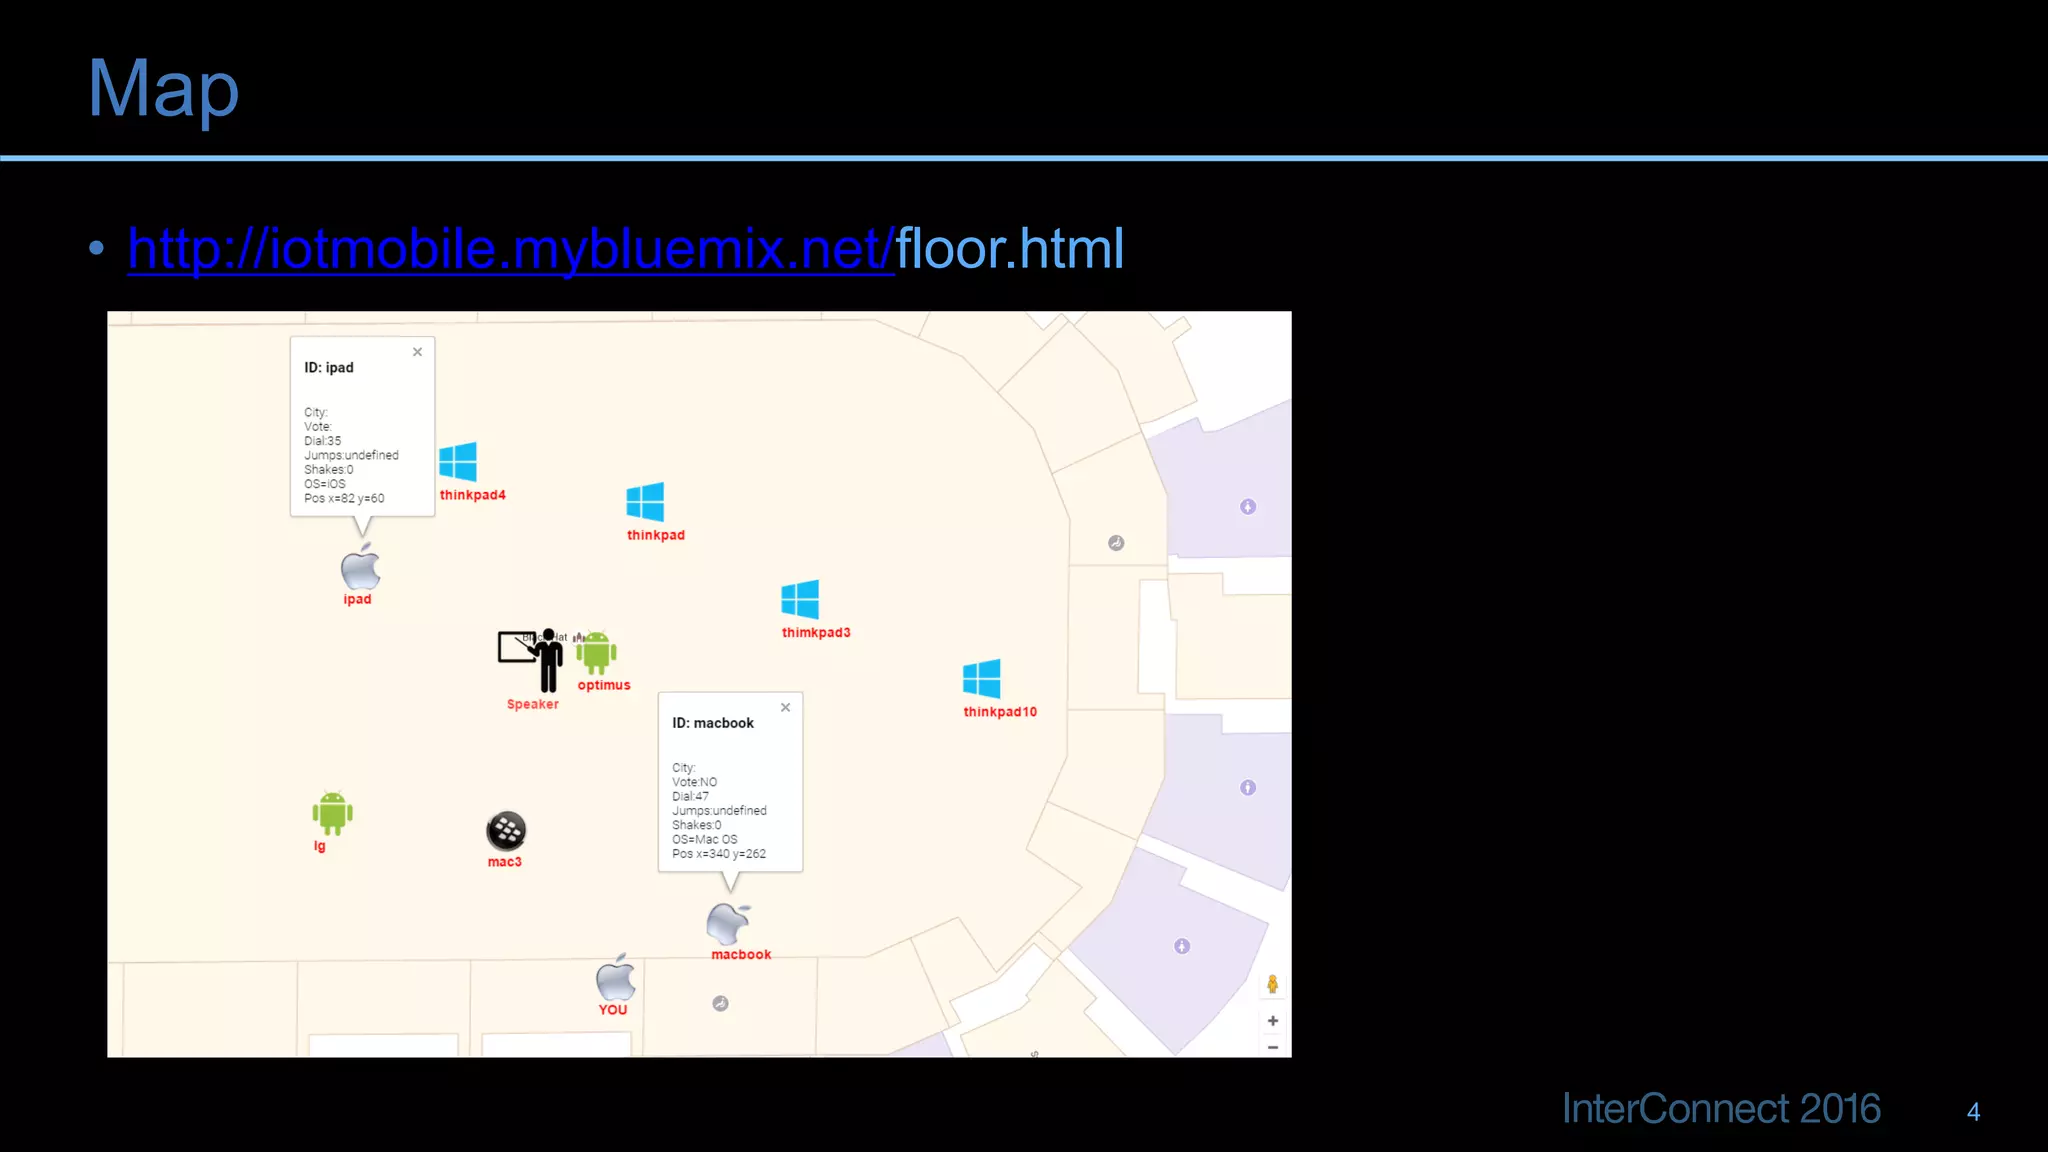Click 'Dial:35' in ipad popup

[322, 441]
